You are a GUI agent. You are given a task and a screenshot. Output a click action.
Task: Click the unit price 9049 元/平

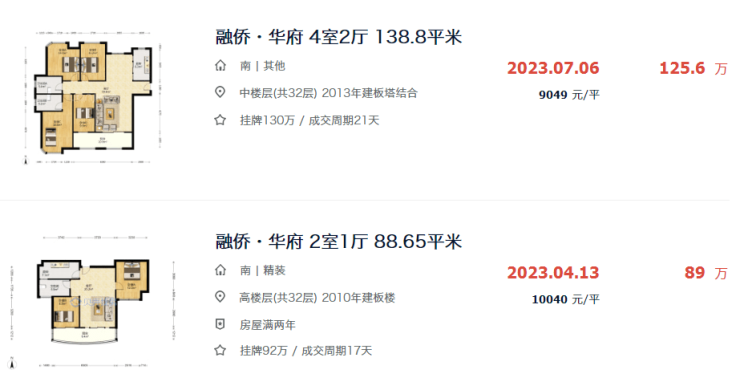[x=569, y=95]
